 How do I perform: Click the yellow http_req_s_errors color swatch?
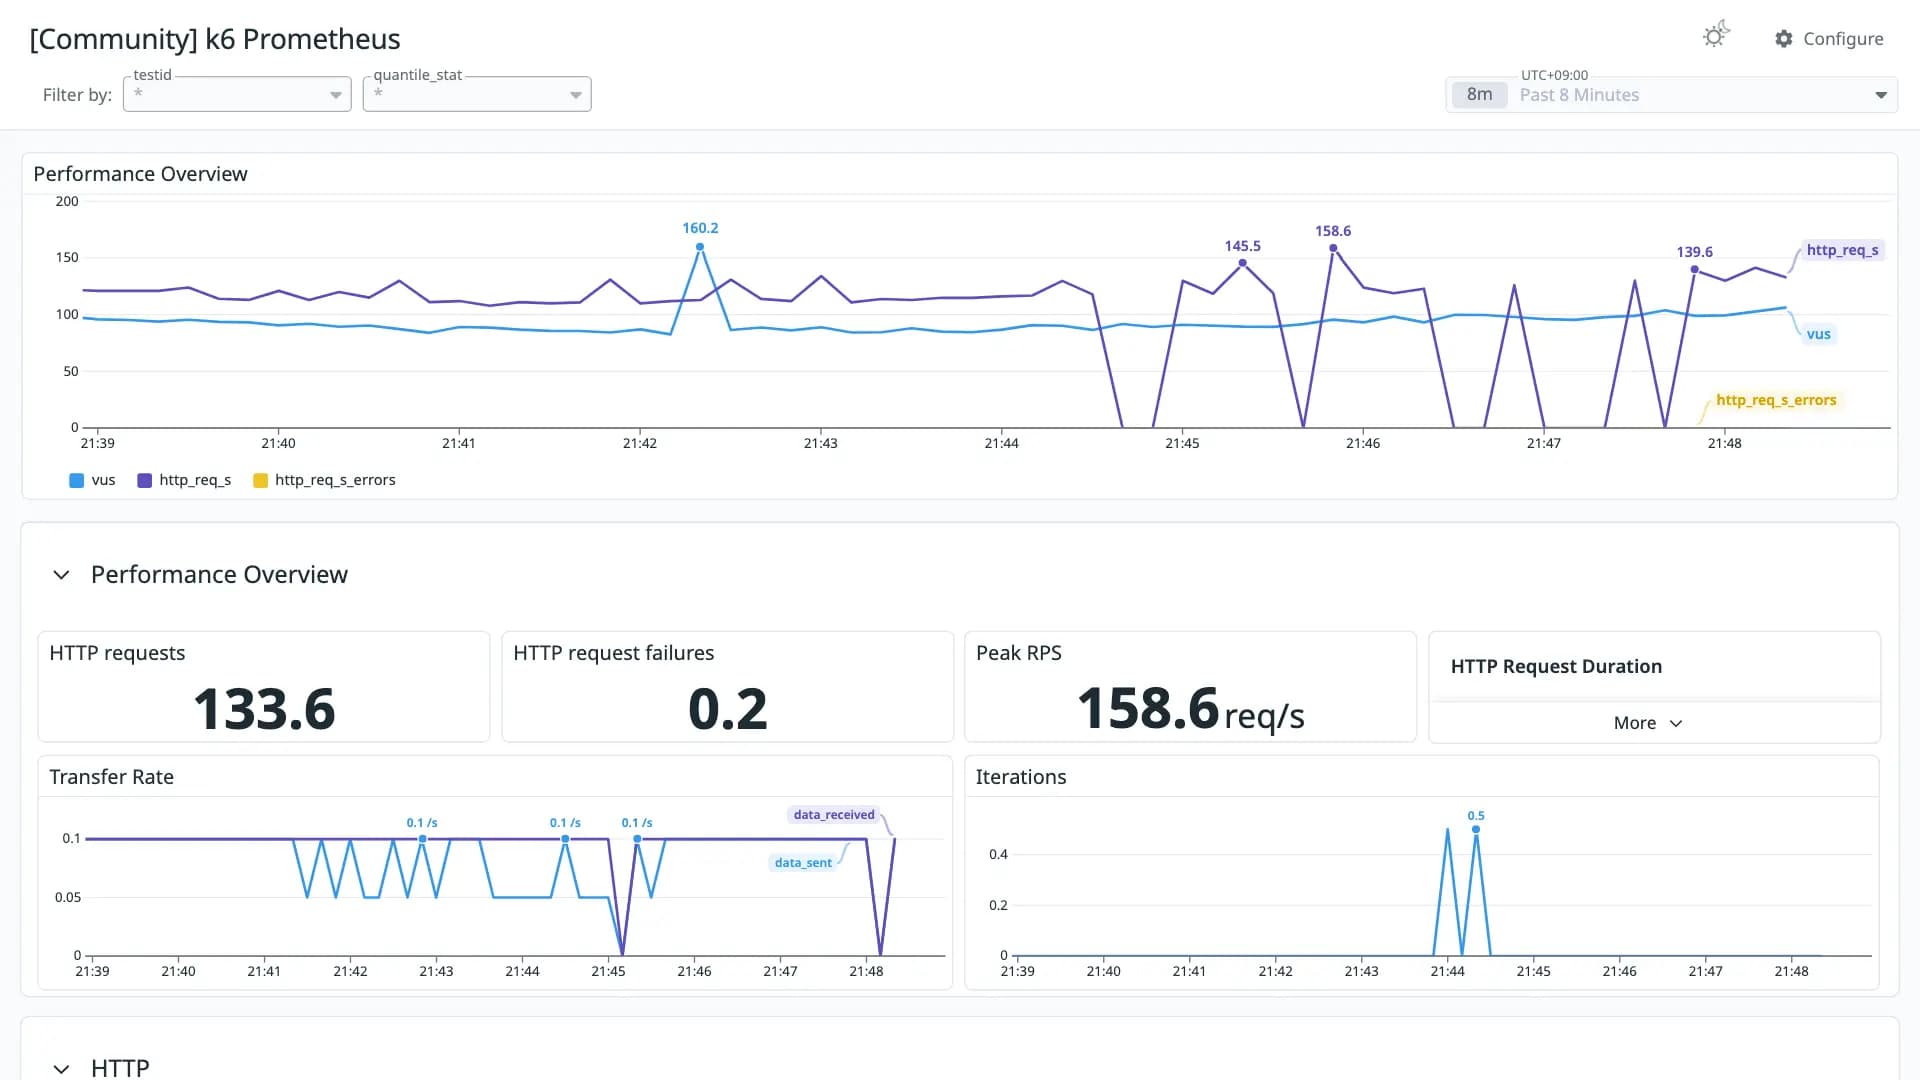260,480
